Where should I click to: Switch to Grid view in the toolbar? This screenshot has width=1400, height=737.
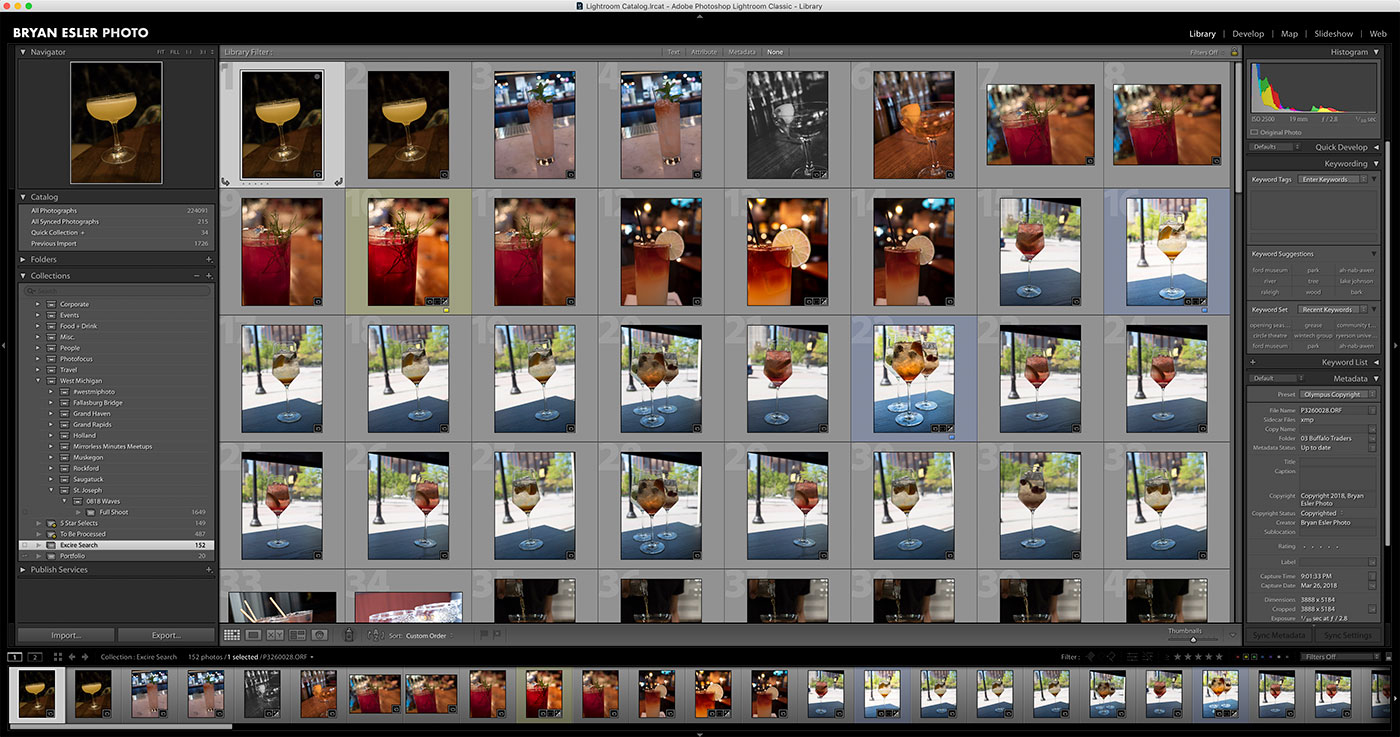231,635
